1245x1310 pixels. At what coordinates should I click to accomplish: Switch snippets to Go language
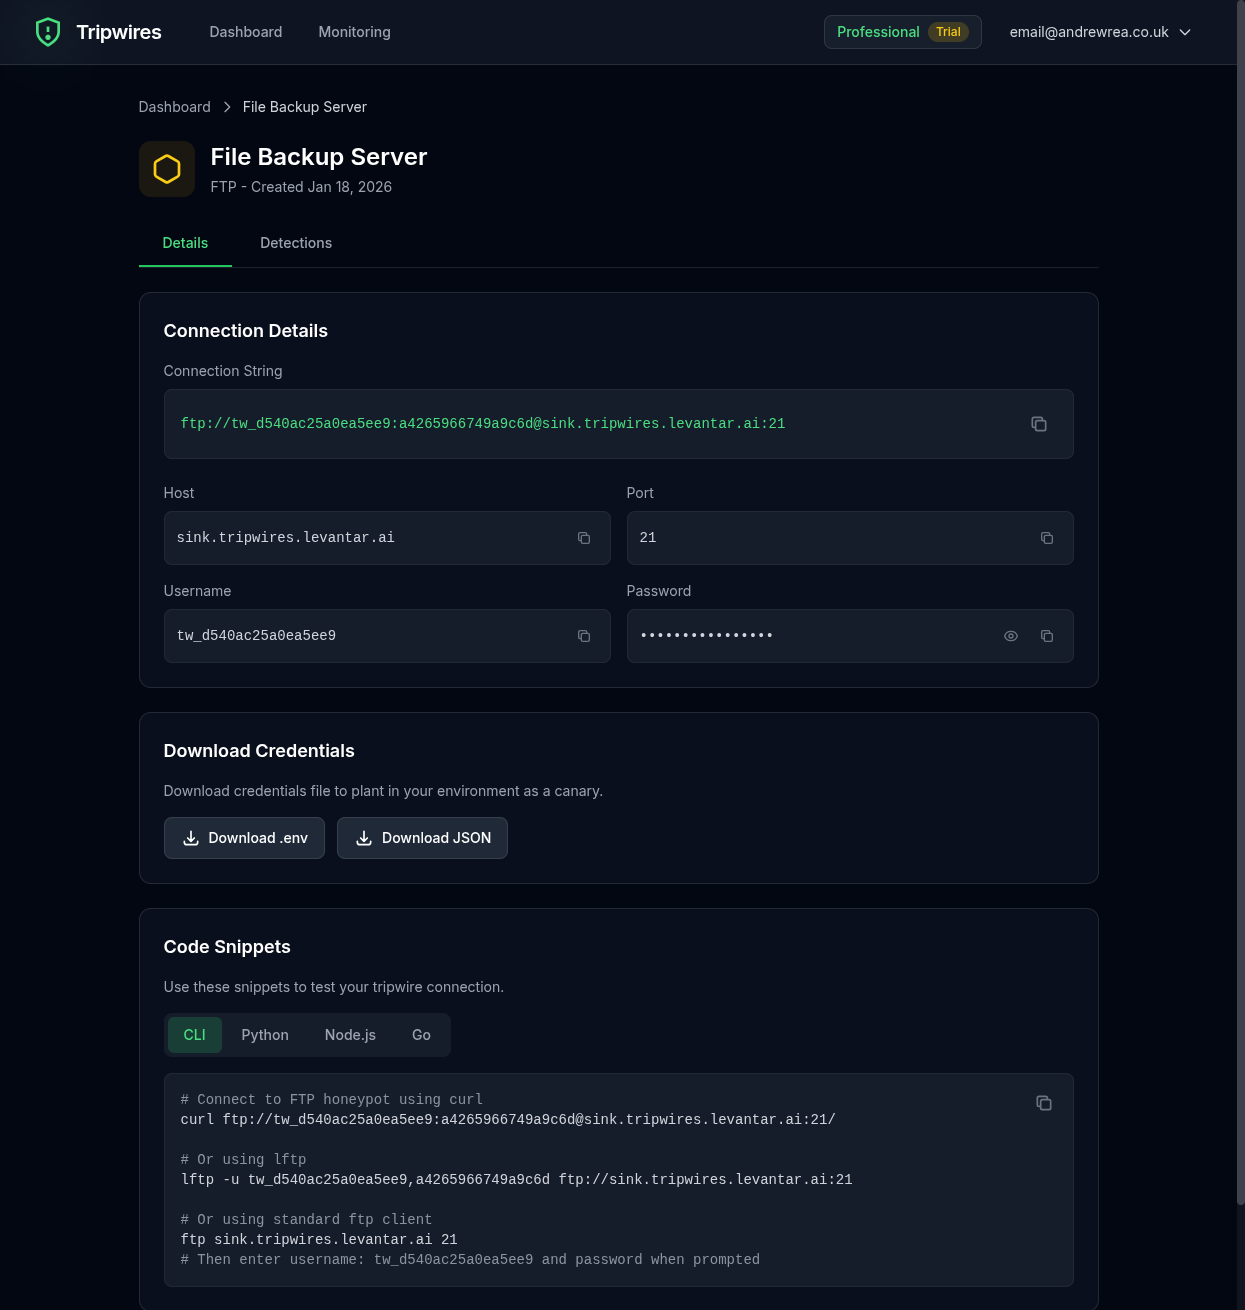click(421, 1035)
